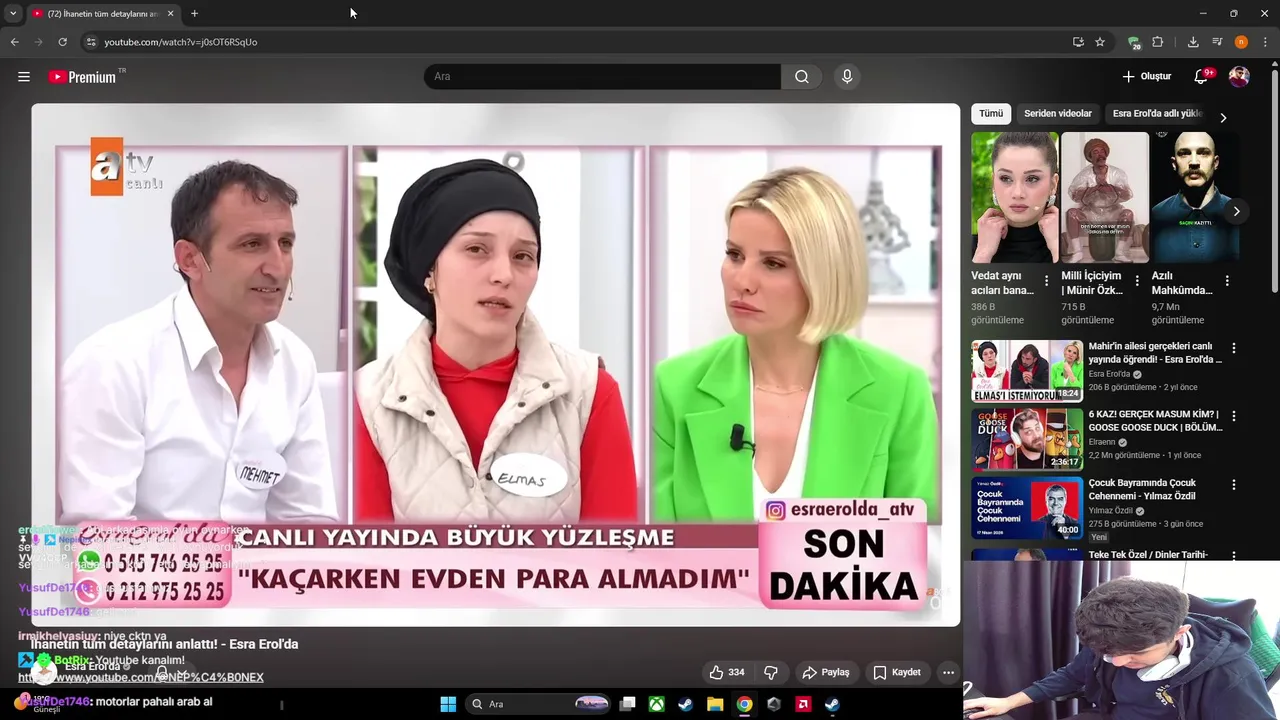Open the Goose Goose Duck video thumbnail
The height and width of the screenshot is (720, 1280).
pos(1027,440)
